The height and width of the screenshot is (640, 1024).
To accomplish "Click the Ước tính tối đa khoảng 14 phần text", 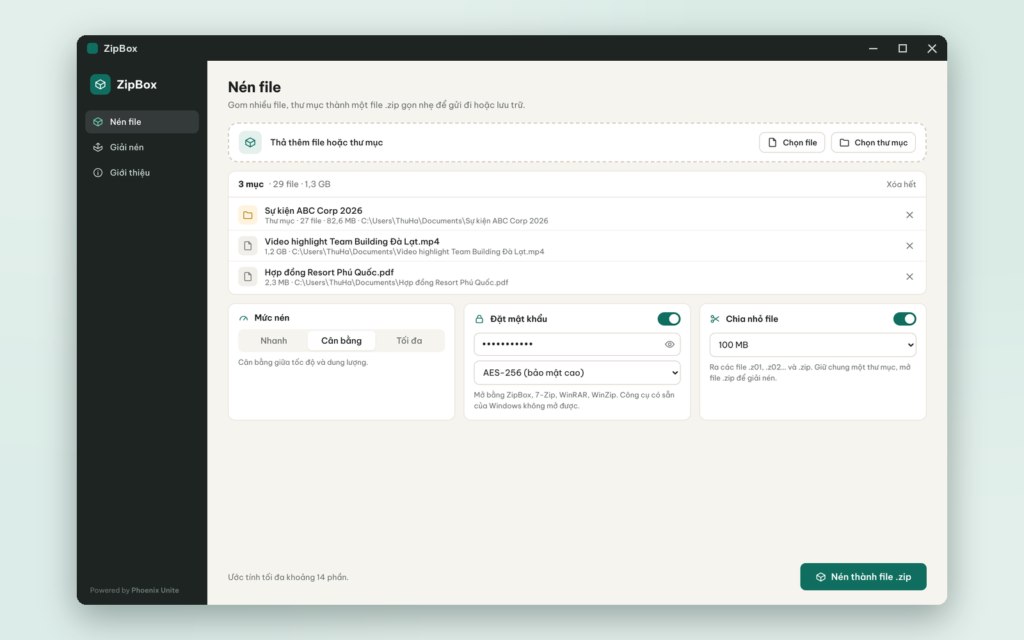I will 288,577.
